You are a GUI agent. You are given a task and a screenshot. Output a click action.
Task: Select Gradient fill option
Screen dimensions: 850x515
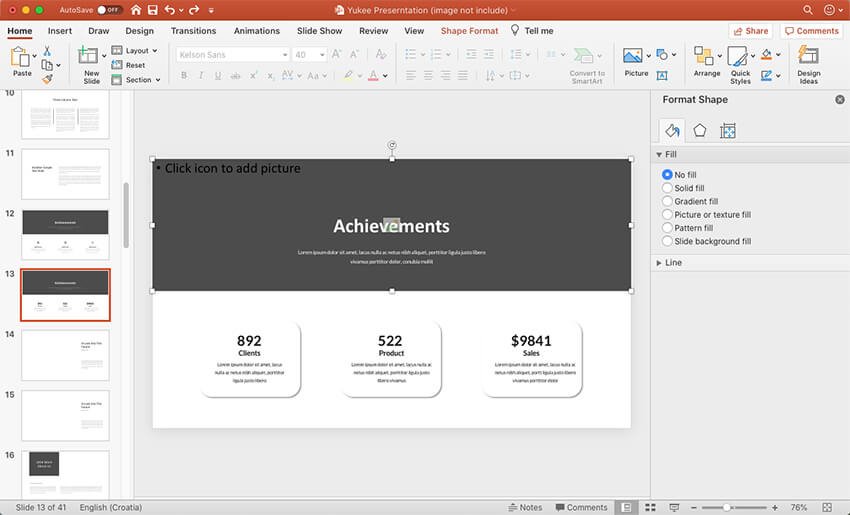[690, 201]
